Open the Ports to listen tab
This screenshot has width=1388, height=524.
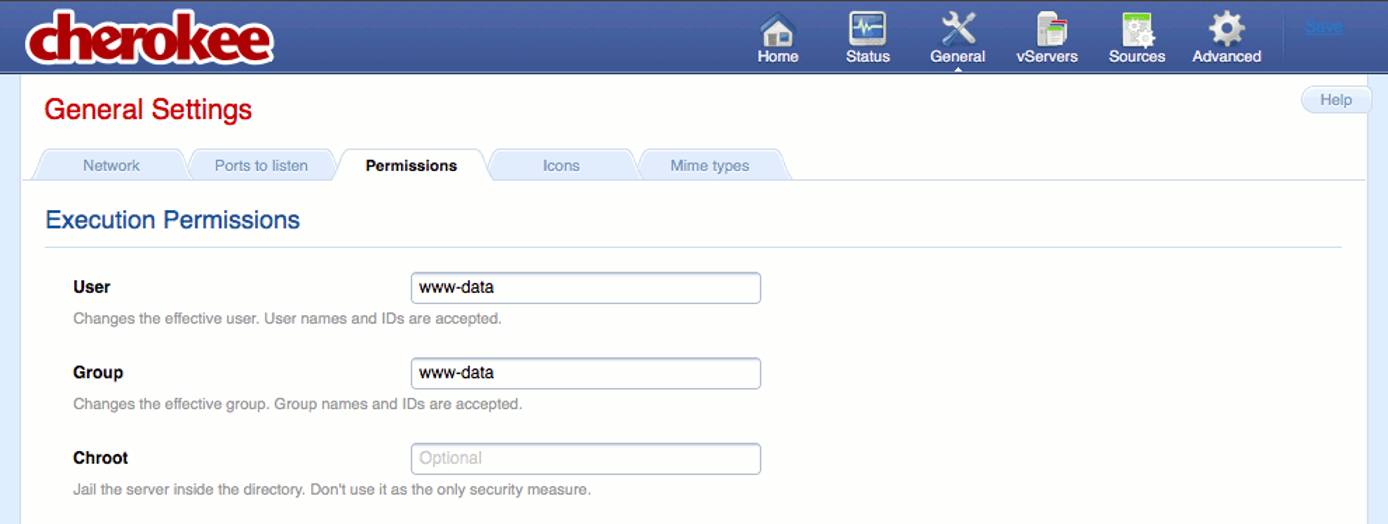tap(261, 166)
